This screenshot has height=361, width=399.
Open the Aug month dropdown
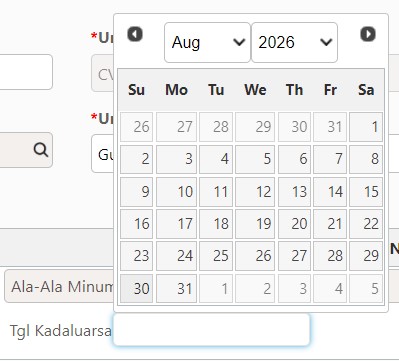tap(207, 42)
